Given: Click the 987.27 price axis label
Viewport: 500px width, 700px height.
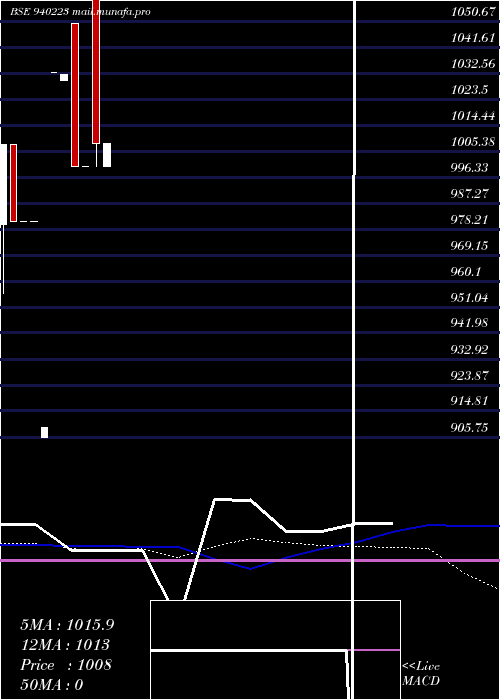Looking at the screenshot, I should tap(469, 194).
